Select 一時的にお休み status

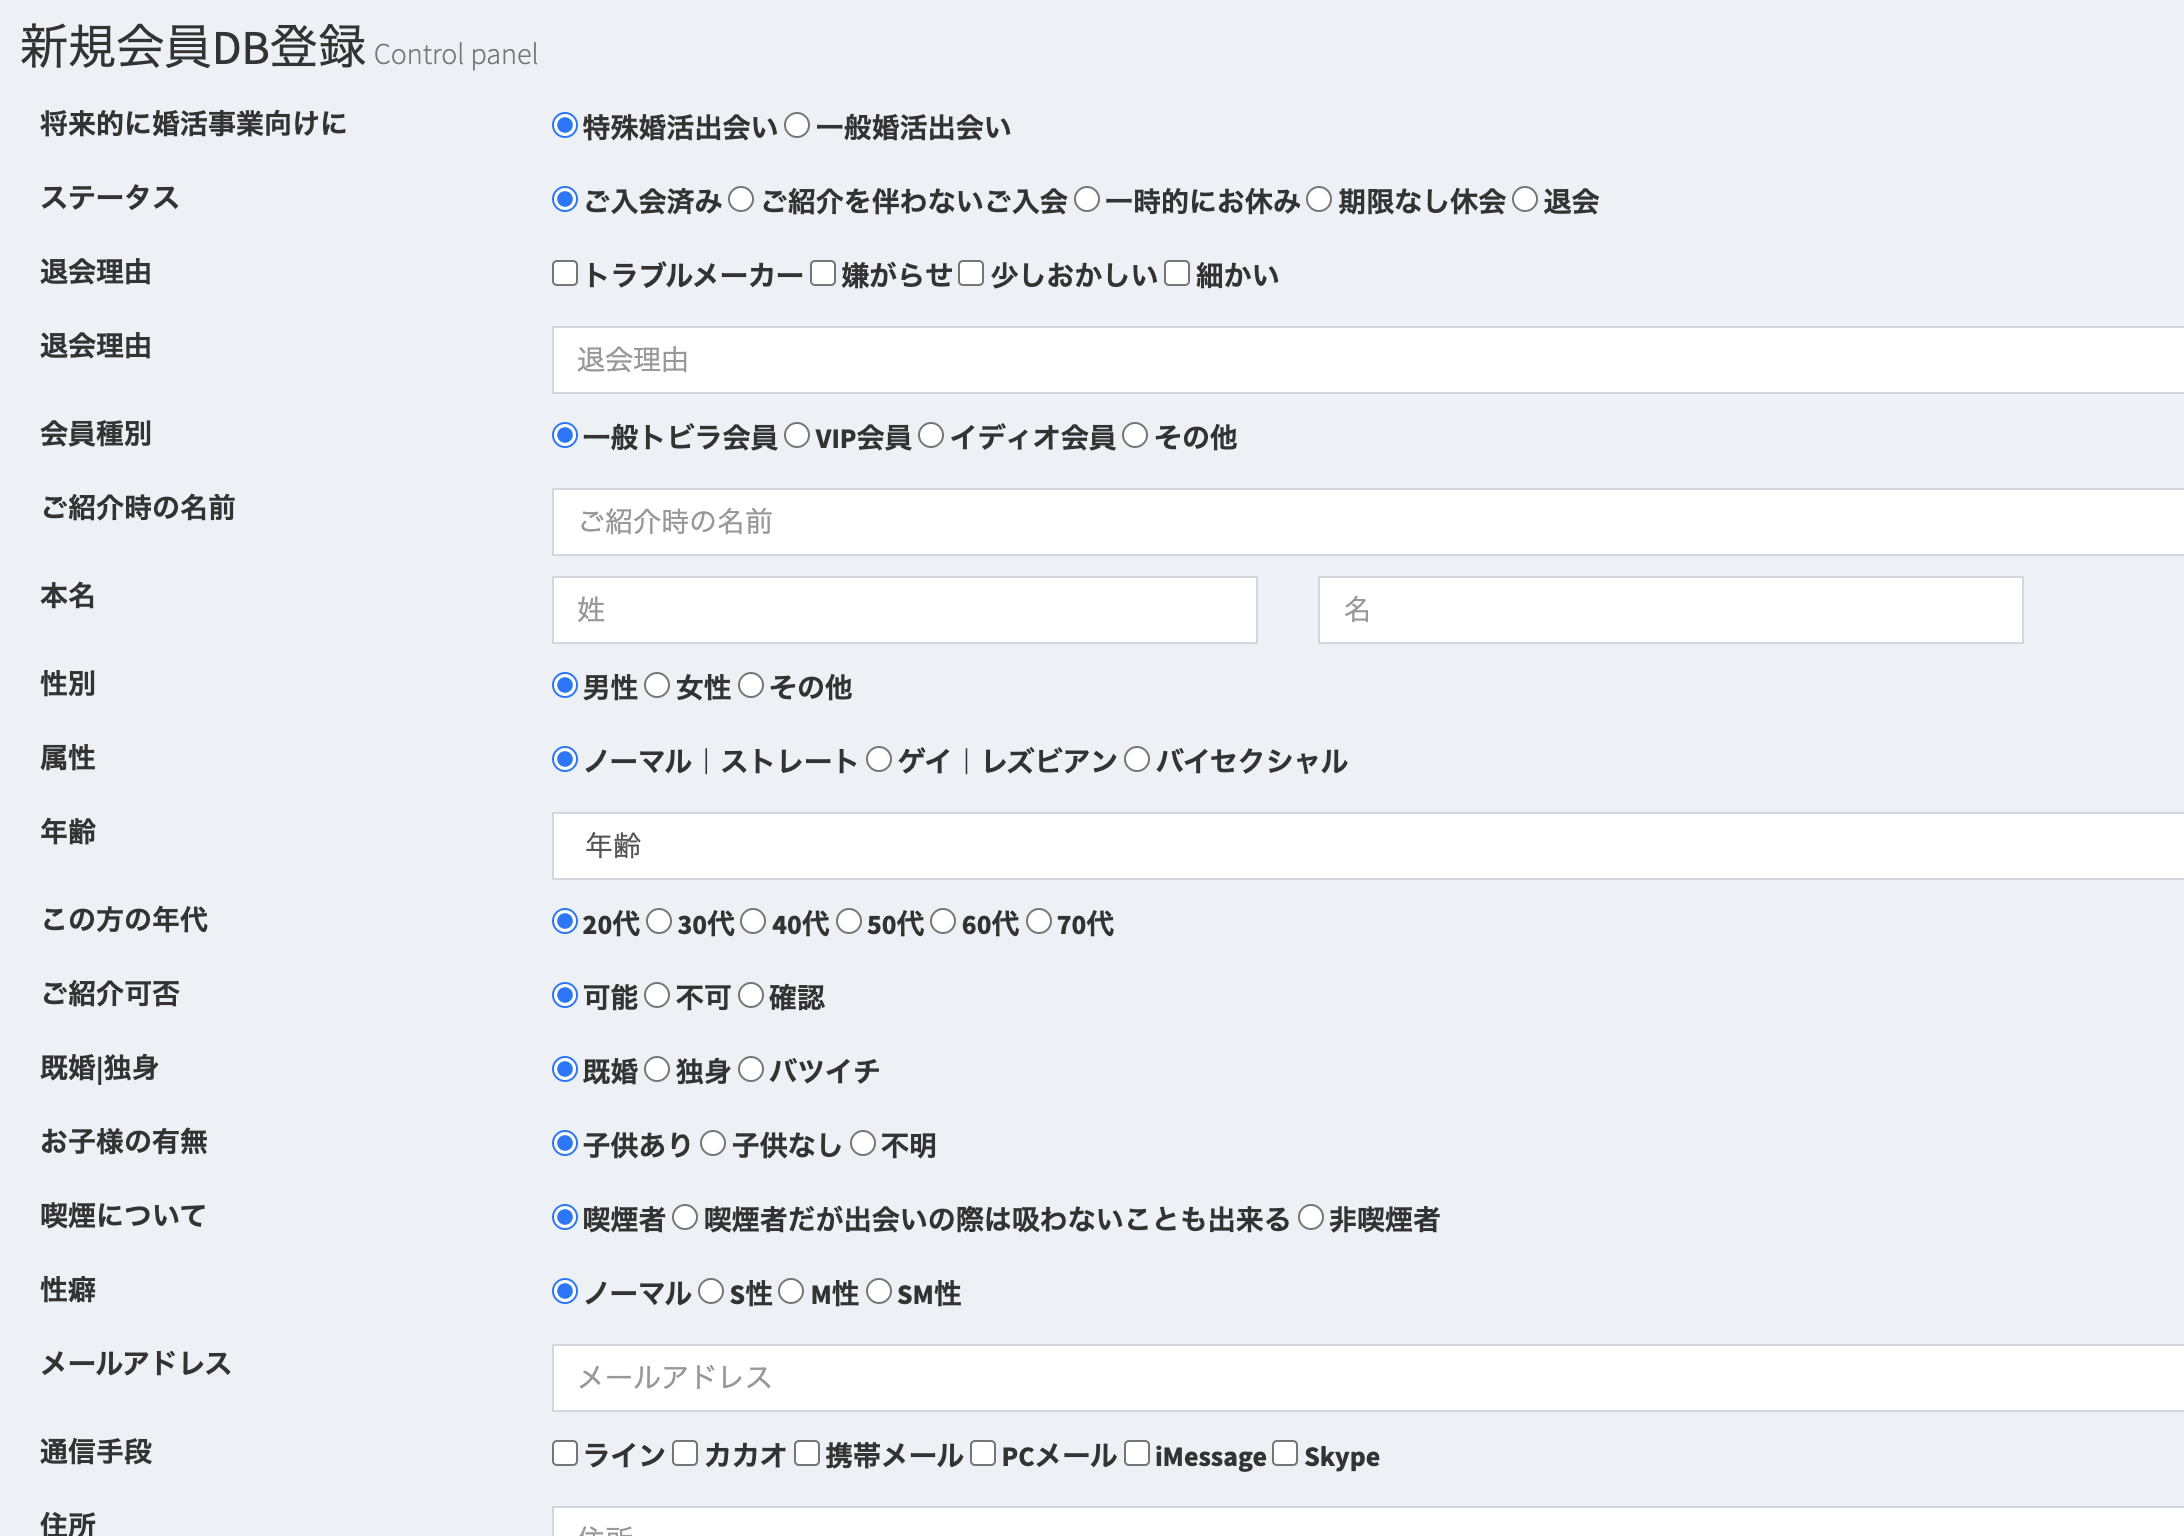tap(1087, 199)
